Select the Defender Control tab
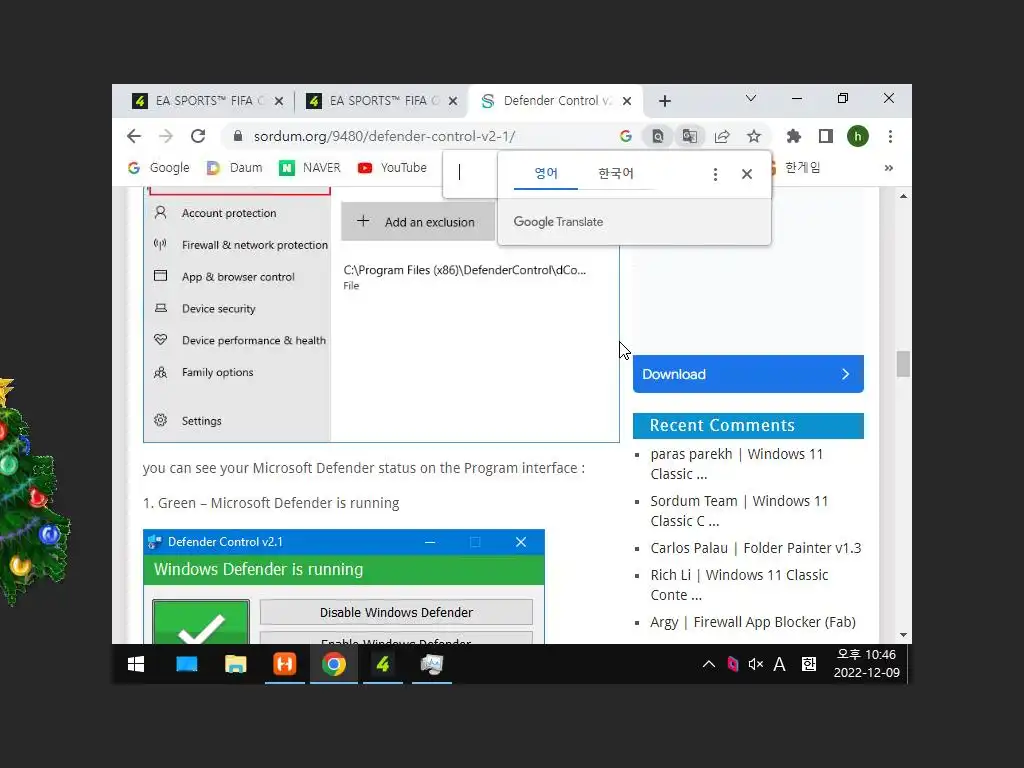Image resolution: width=1024 pixels, height=768 pixels. point(555,101)
